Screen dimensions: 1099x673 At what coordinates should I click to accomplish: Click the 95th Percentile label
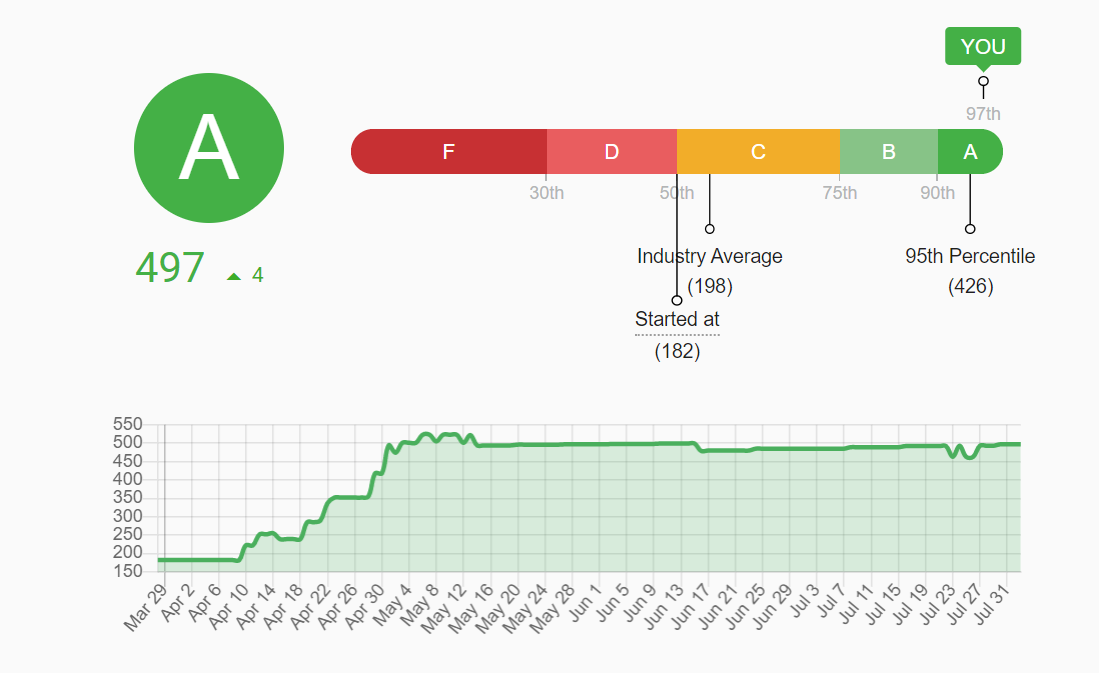tap(970, 256)
